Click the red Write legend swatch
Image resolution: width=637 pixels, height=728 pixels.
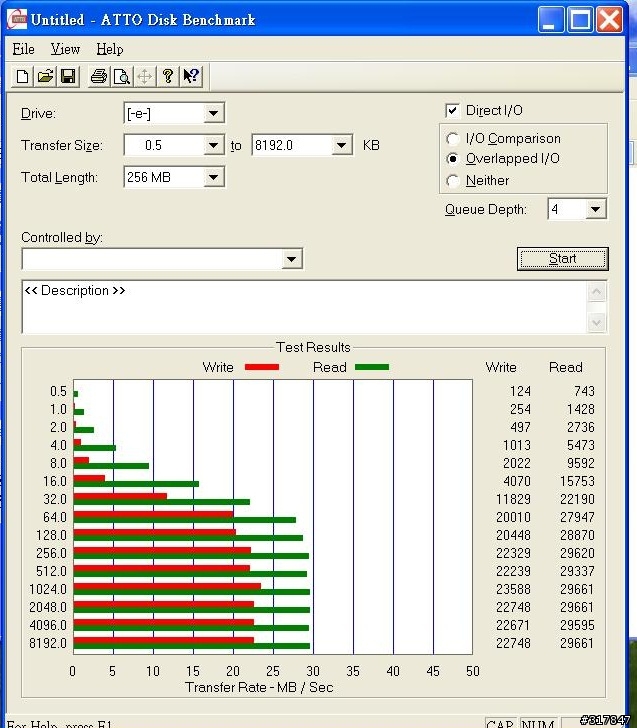pyautogui.click(x=262, y=367)
